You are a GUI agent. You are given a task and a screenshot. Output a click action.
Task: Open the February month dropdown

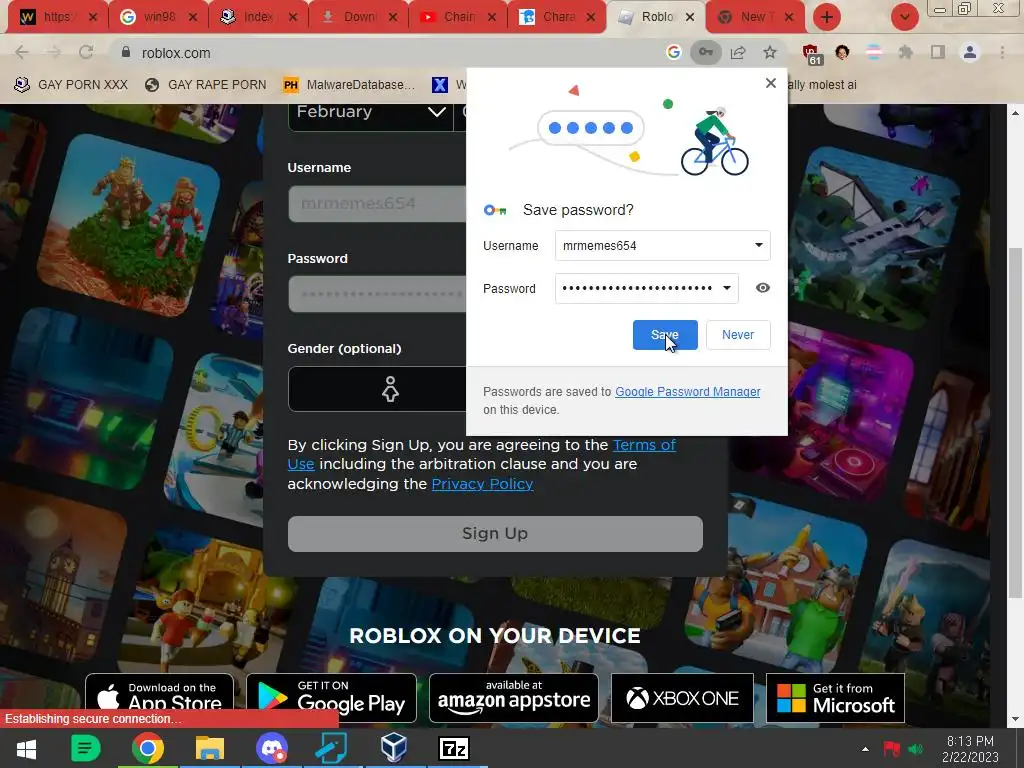[371, 112]
